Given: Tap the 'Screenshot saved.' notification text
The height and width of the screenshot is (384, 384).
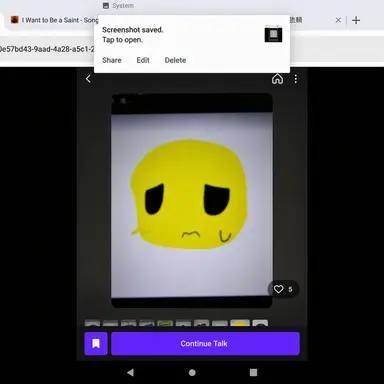Looking at the screenshot, I should [x=133, y=30].
